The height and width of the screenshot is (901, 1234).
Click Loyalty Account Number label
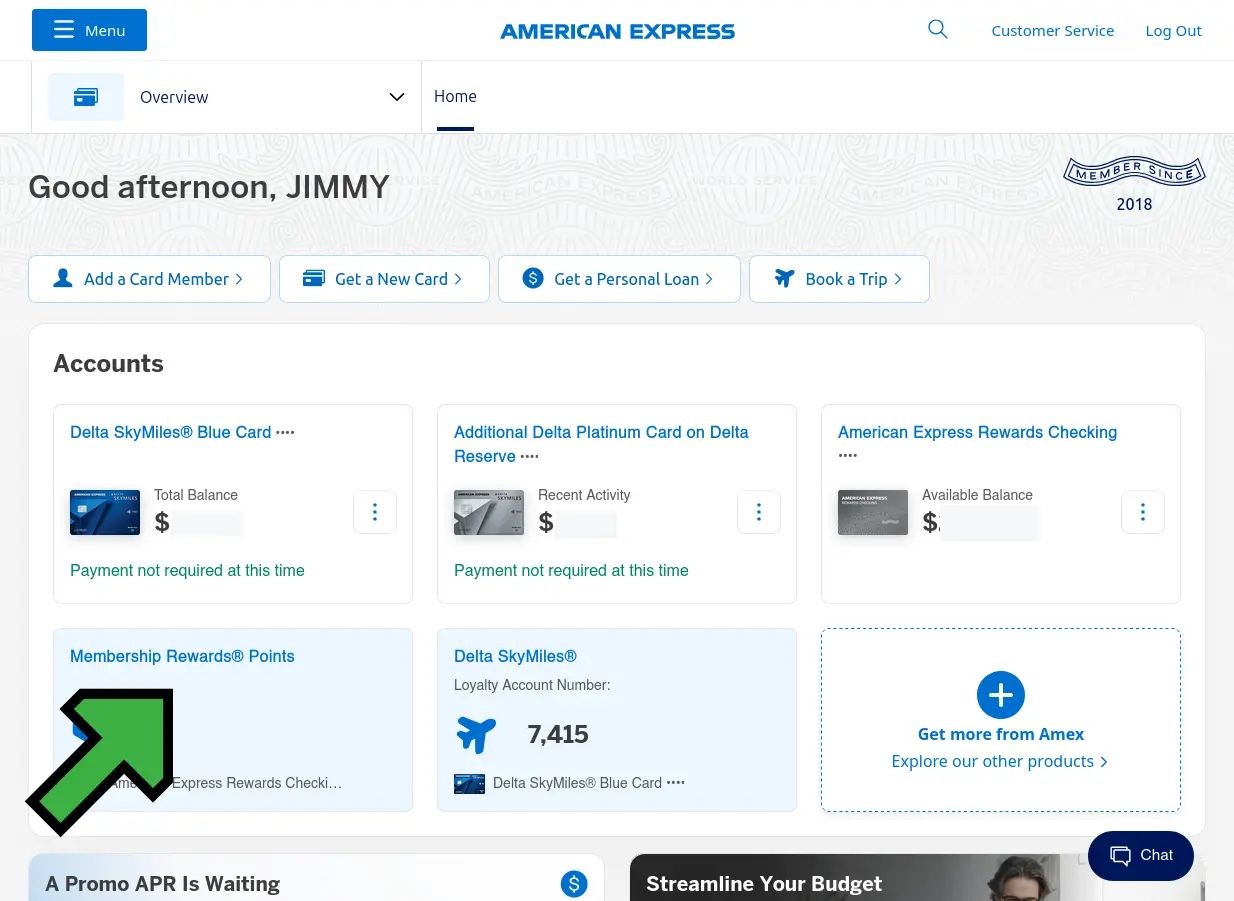(x=532, y=685)
